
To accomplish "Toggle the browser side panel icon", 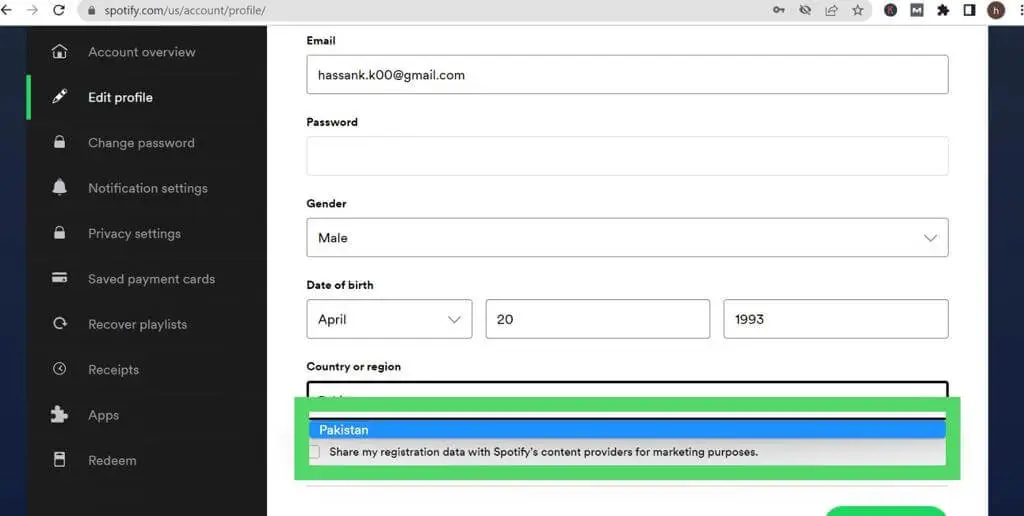I will pos(969,10).
